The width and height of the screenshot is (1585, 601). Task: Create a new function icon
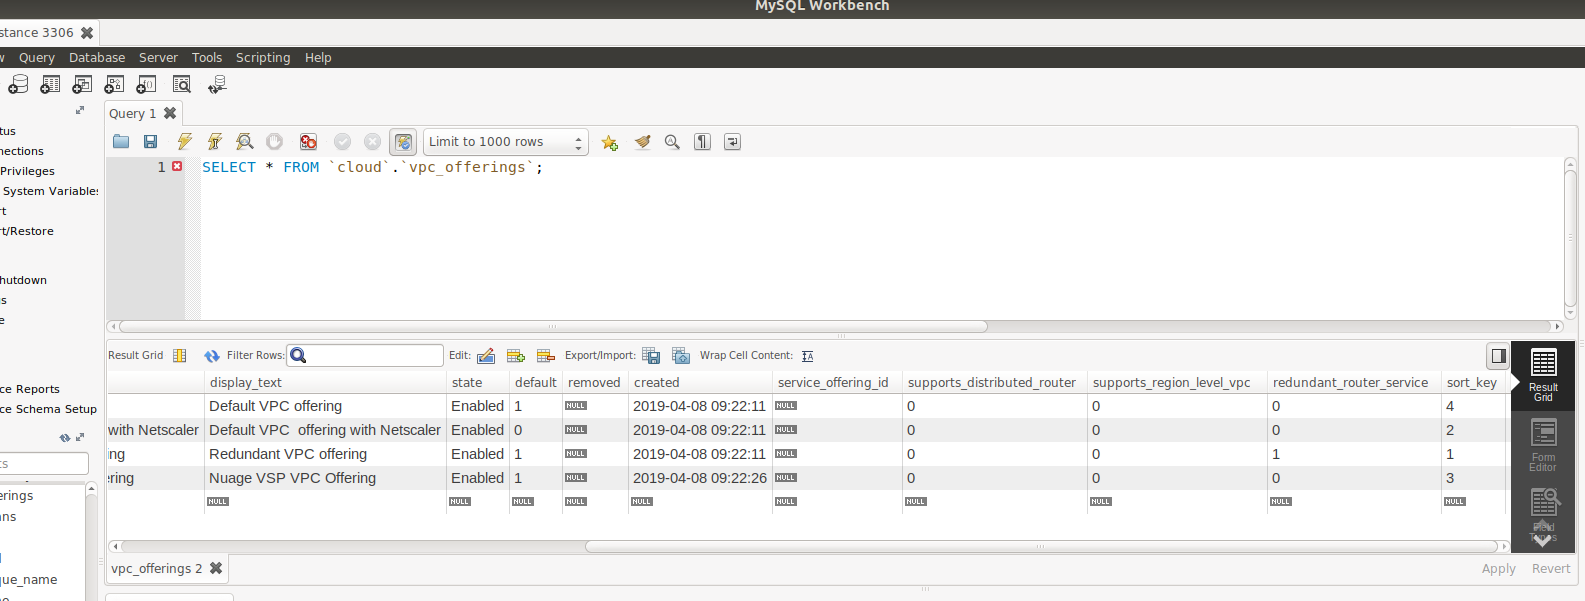(146, 85)
